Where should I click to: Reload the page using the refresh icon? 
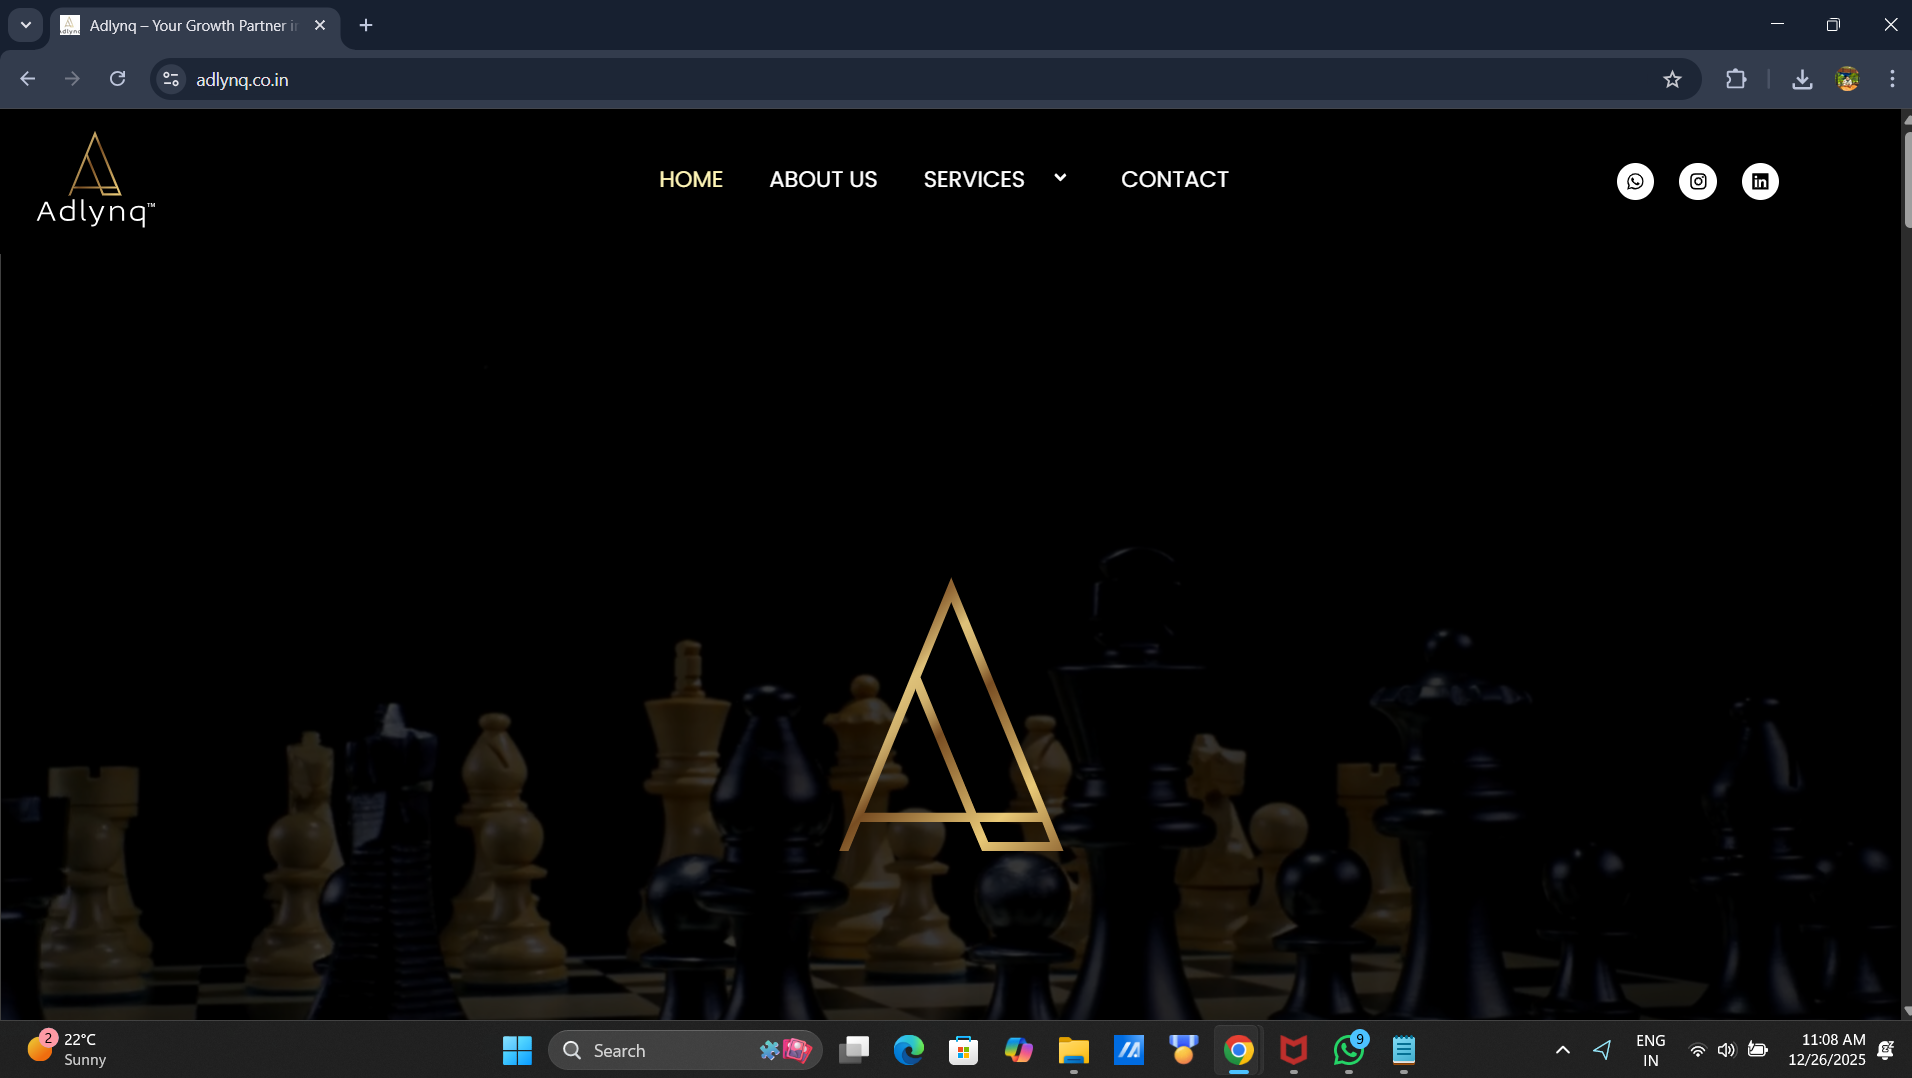pos(117,79)
